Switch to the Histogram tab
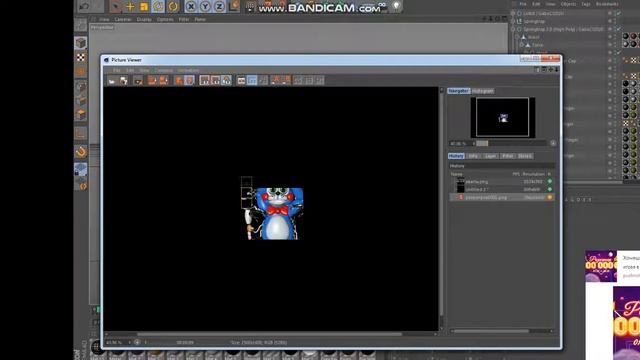 tap(482, 91)
